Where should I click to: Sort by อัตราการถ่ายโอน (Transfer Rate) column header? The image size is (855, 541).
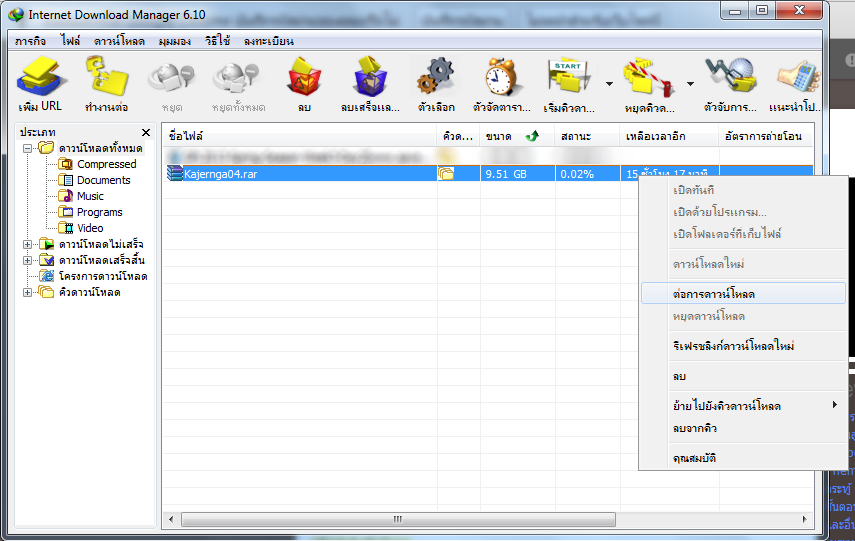766,136
